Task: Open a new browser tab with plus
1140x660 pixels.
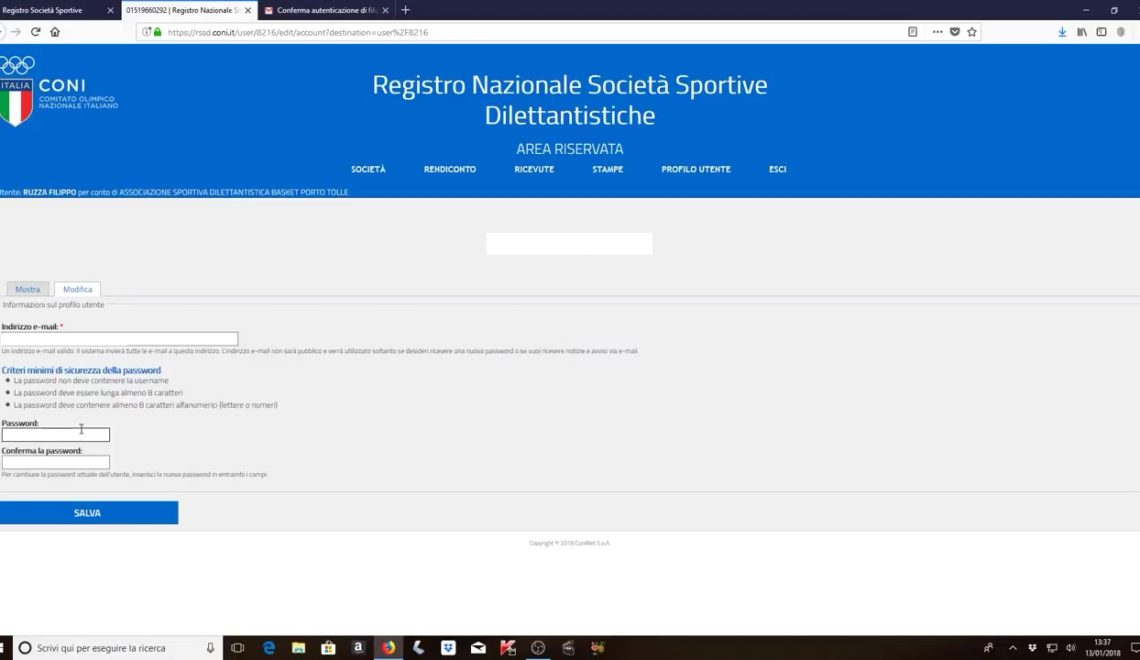Action: pos(406,10)
